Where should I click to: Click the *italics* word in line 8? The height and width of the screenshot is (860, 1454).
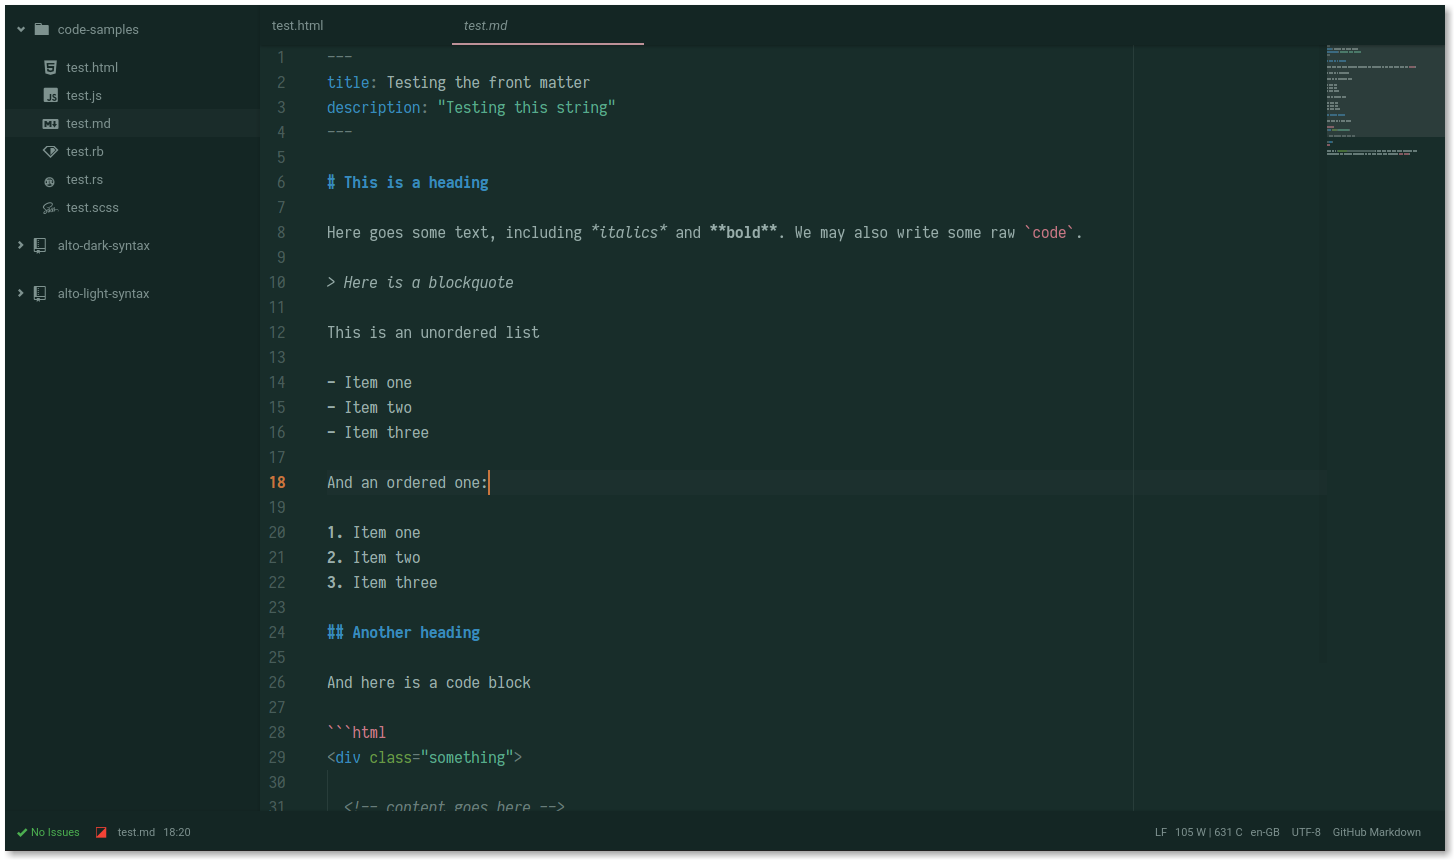pos(629,232)
